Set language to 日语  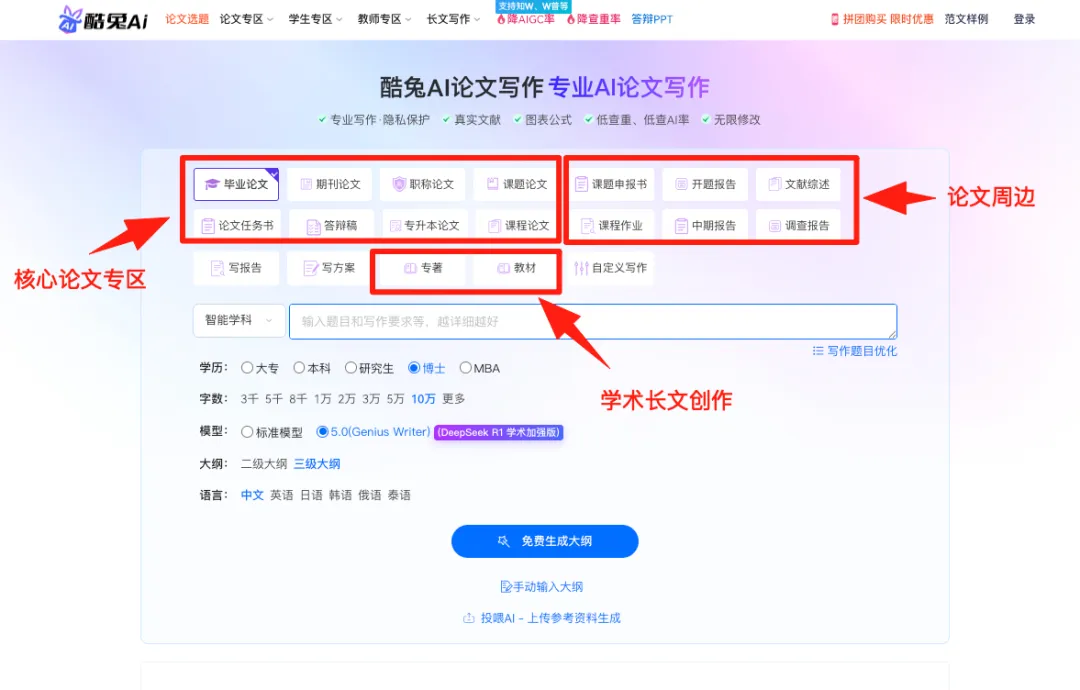(x=311, y=495)
